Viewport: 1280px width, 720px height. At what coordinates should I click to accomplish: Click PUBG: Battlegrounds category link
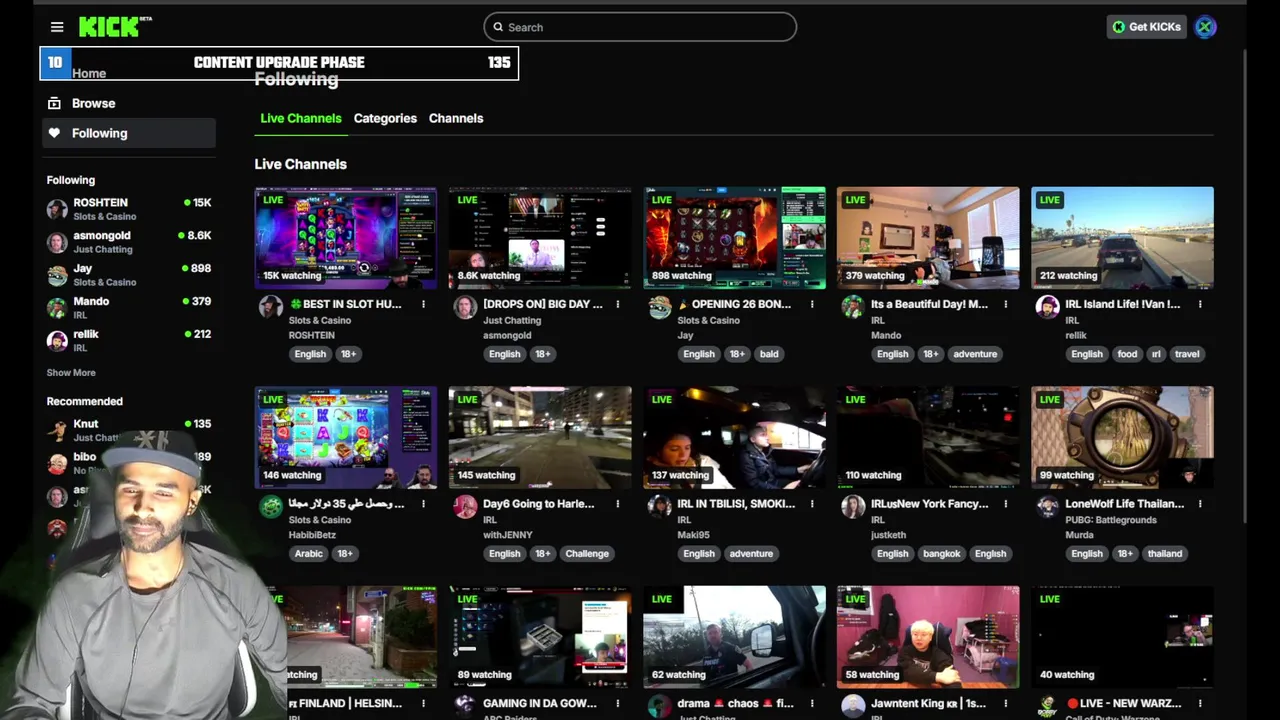(x=1111, y=520)
